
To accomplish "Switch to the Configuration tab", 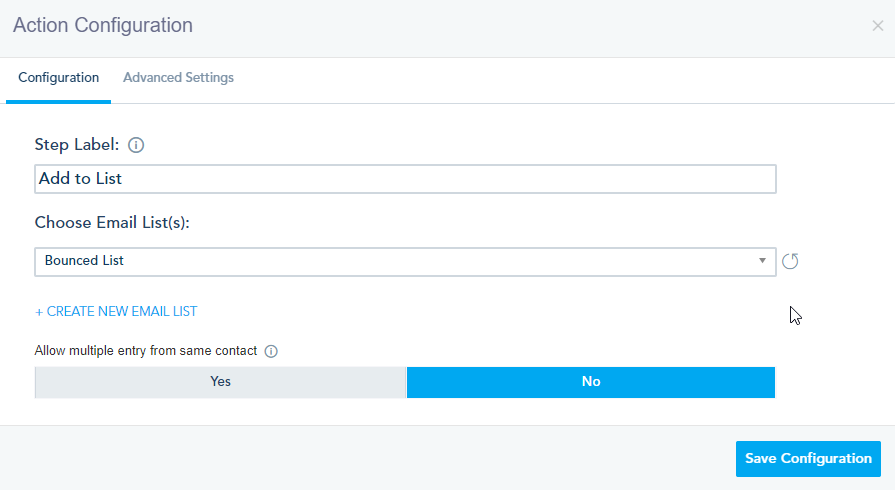I will (58, 78).
